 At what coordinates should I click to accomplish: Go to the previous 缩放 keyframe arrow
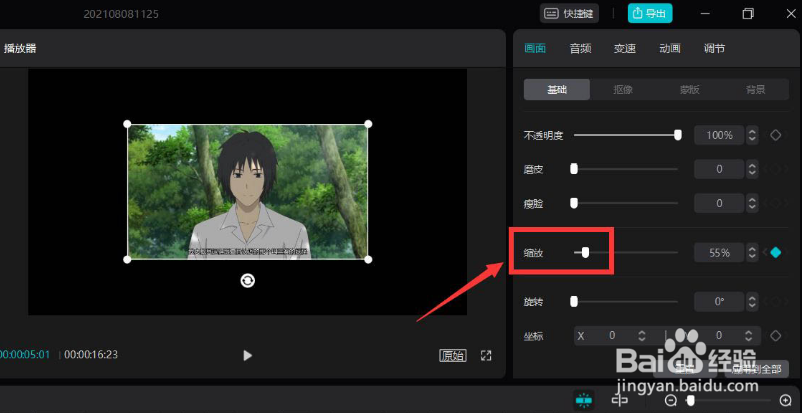pyautogui.click(x=765, y=252)
